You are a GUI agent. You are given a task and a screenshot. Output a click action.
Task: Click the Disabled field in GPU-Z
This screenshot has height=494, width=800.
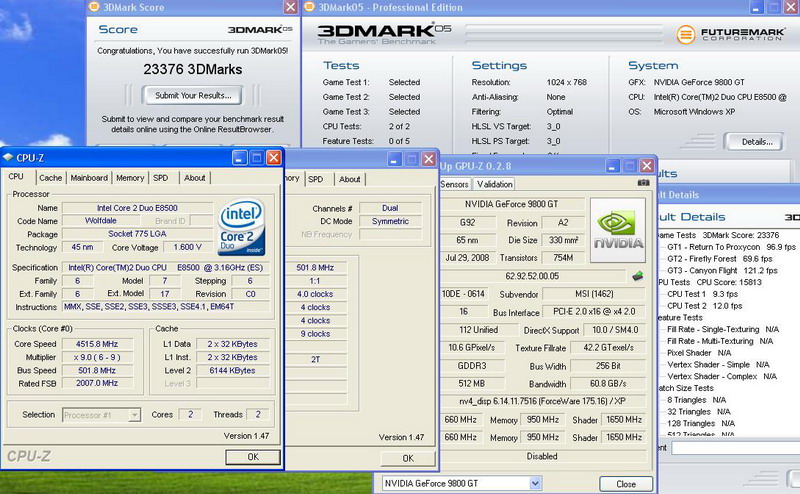[x=542, y=456]
